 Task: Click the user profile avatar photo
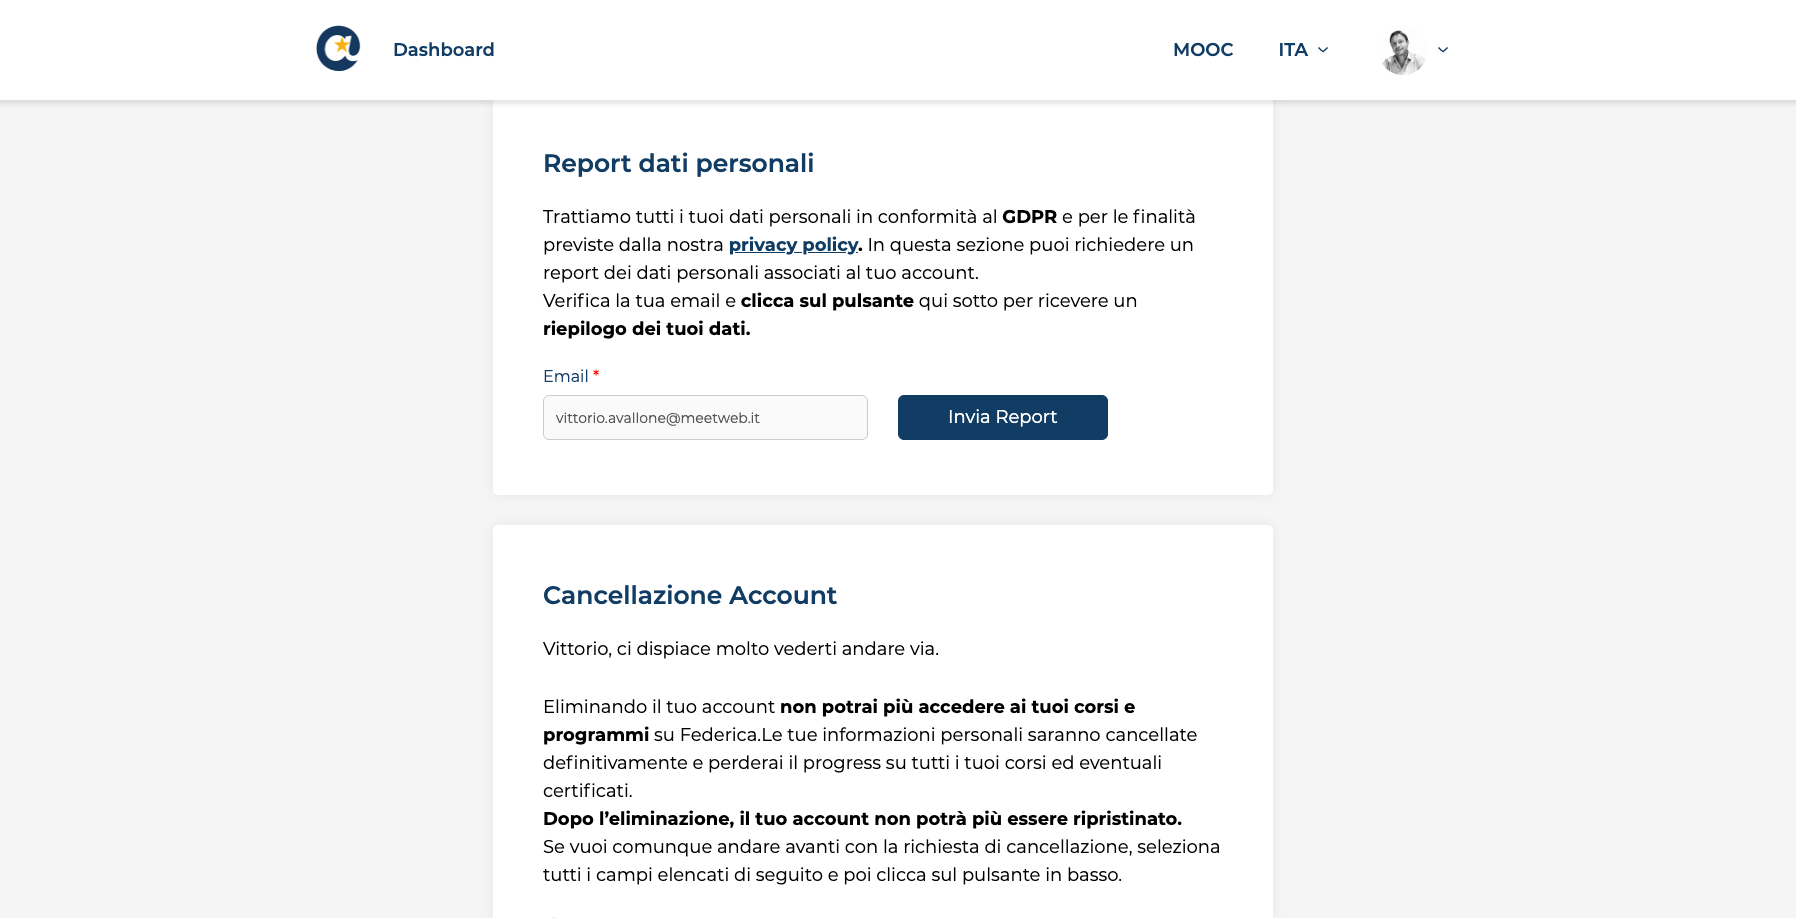1402,51
